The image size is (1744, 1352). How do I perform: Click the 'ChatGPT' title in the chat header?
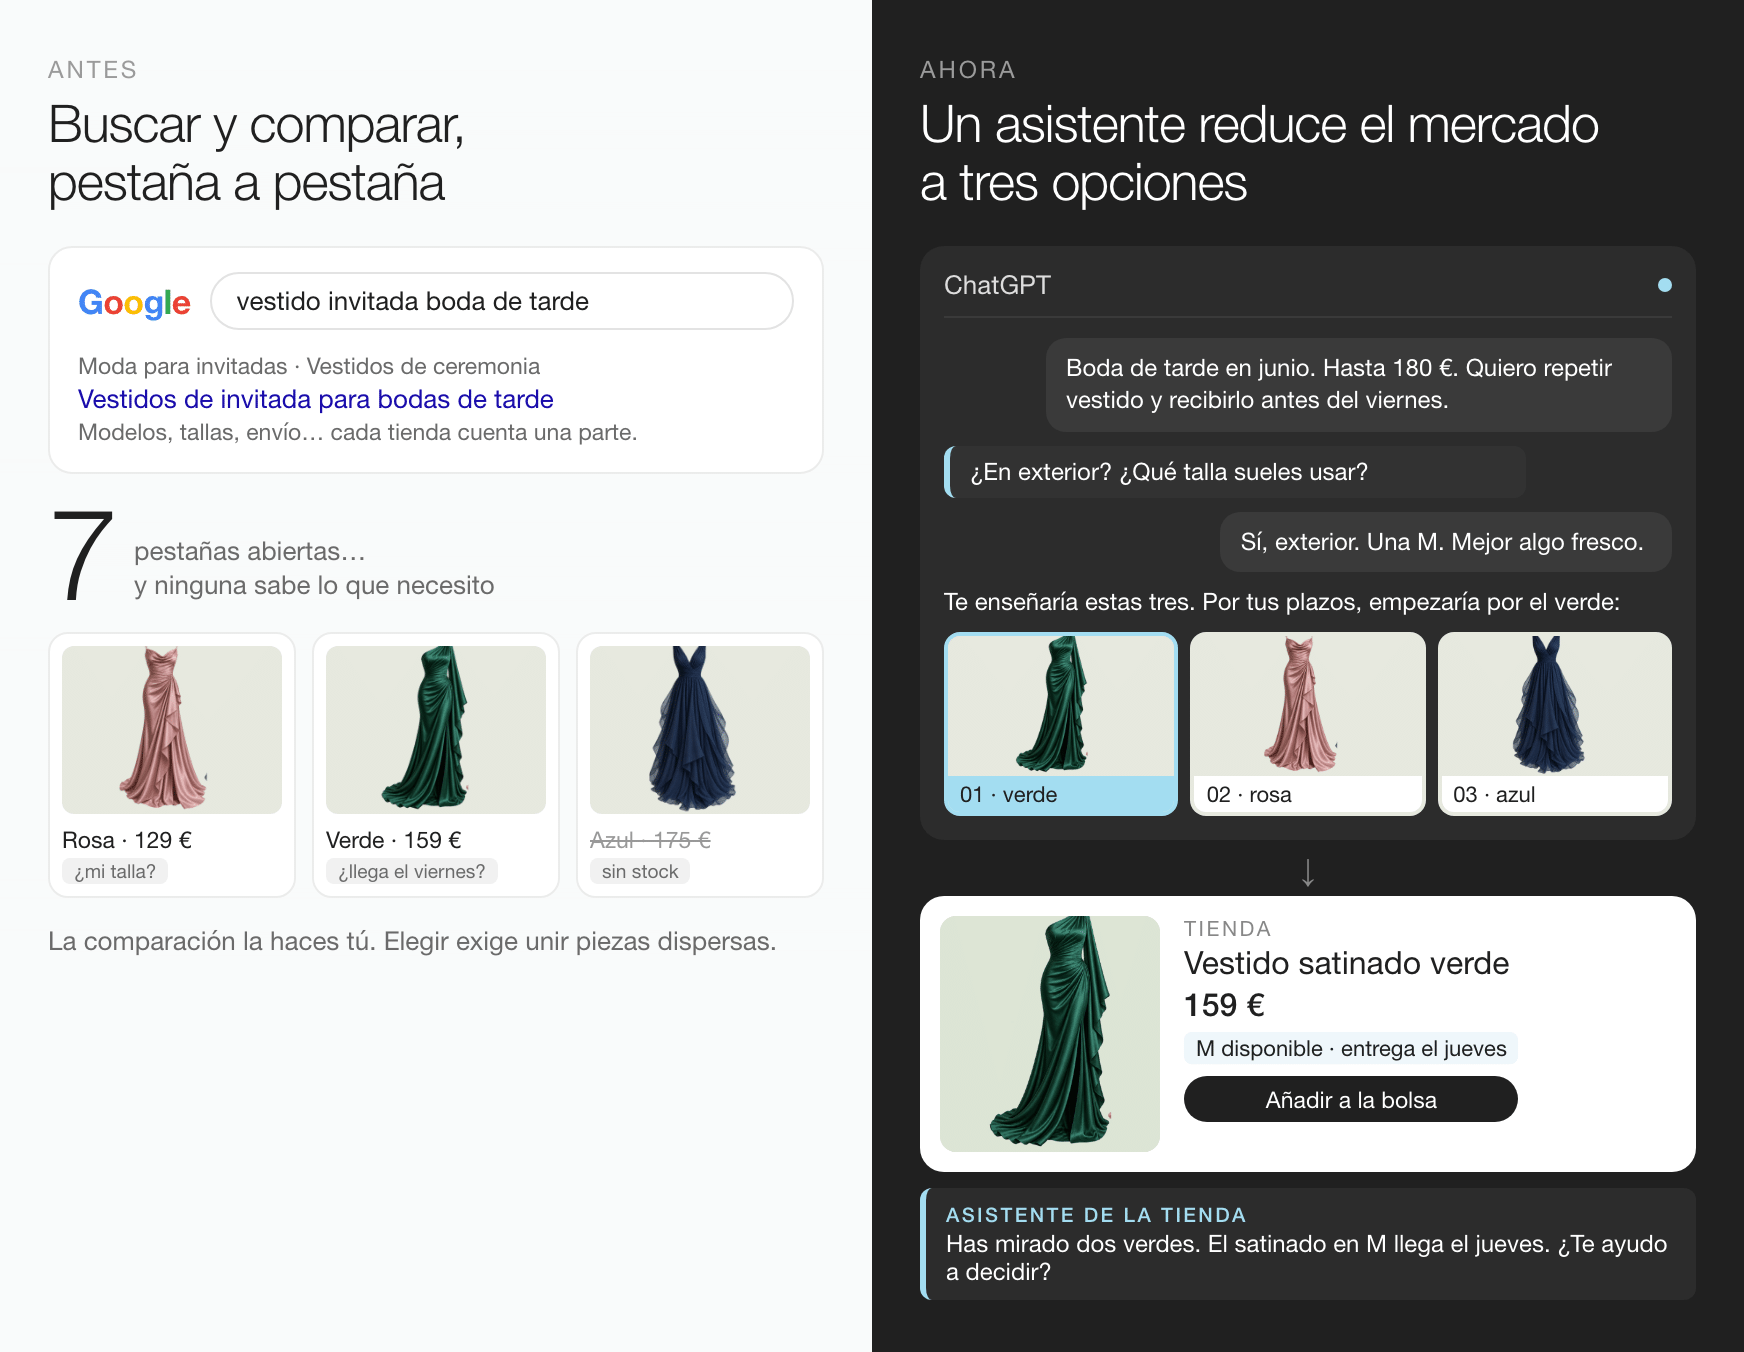coord(997,285)
